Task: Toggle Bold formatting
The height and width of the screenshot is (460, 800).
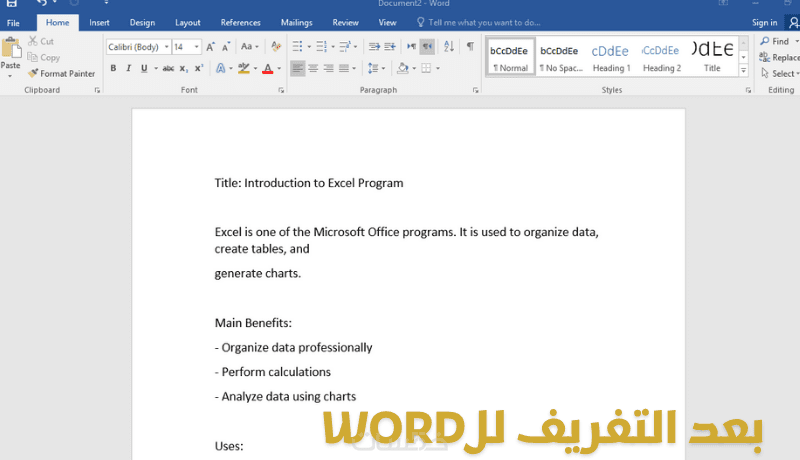Action: (x=113, y=68)
